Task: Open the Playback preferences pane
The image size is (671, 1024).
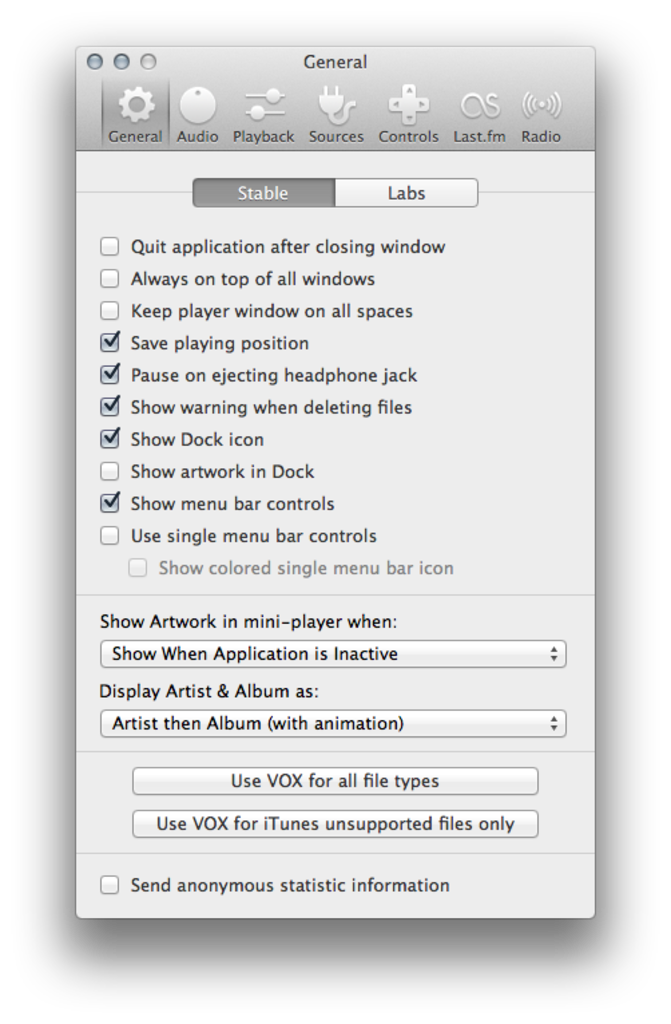Action: point(263,113)
